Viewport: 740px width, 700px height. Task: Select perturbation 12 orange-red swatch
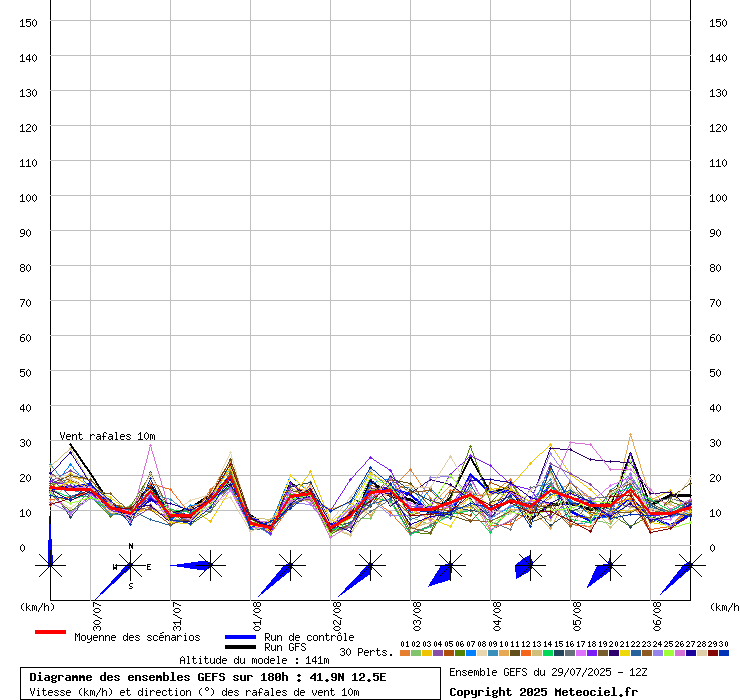(x=526, y=653)
